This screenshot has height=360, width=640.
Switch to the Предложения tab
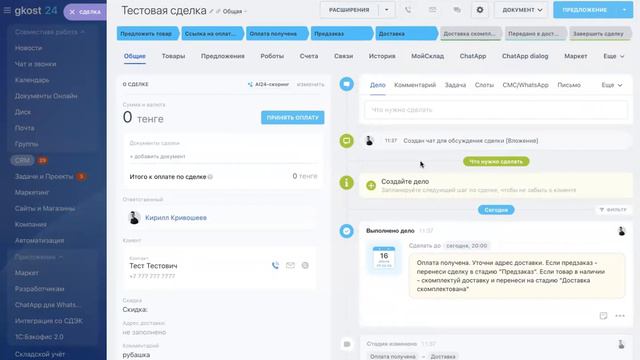pyautogui.click(x=222, y=56)
